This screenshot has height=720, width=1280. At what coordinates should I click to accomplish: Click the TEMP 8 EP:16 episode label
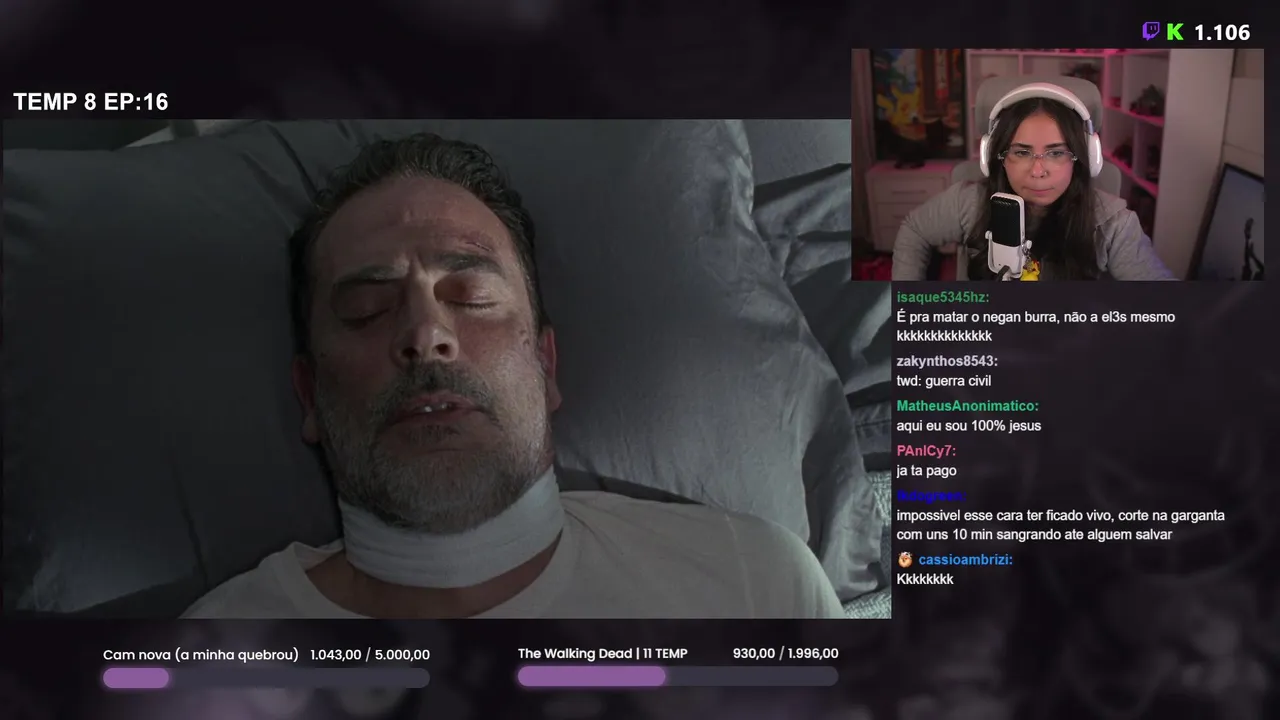point(91,102)
